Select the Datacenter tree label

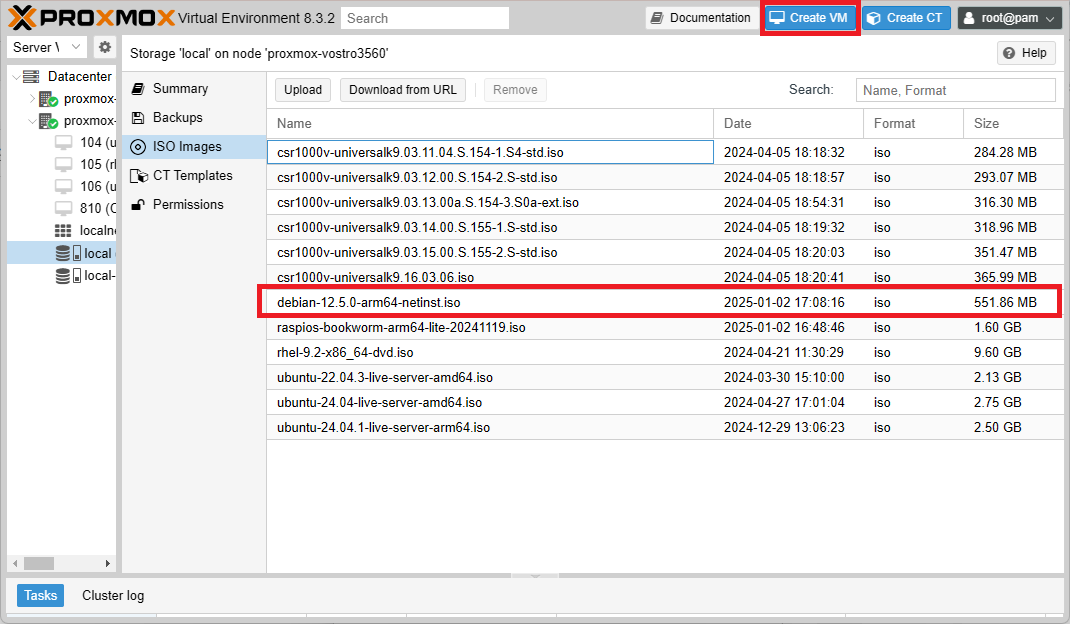(79, 76)
